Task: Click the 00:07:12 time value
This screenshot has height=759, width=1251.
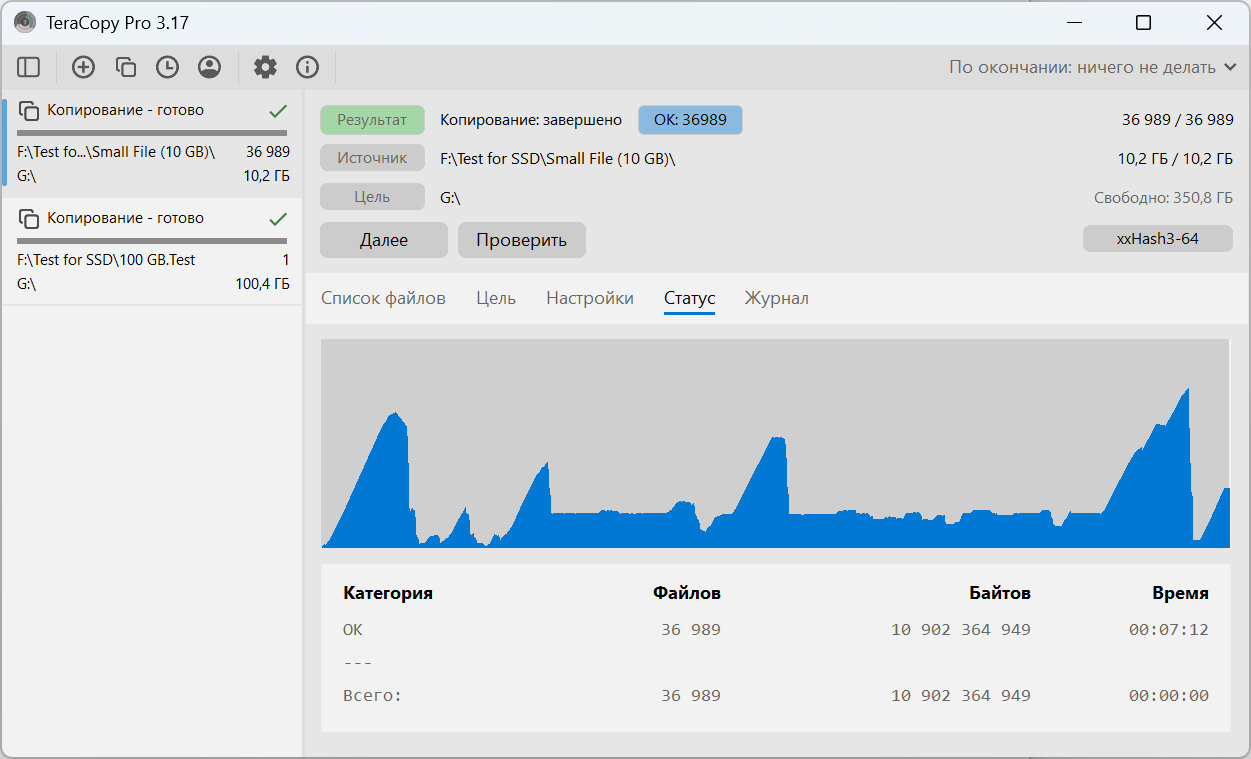Action: pyautogui.click(x=1169, y=630)
